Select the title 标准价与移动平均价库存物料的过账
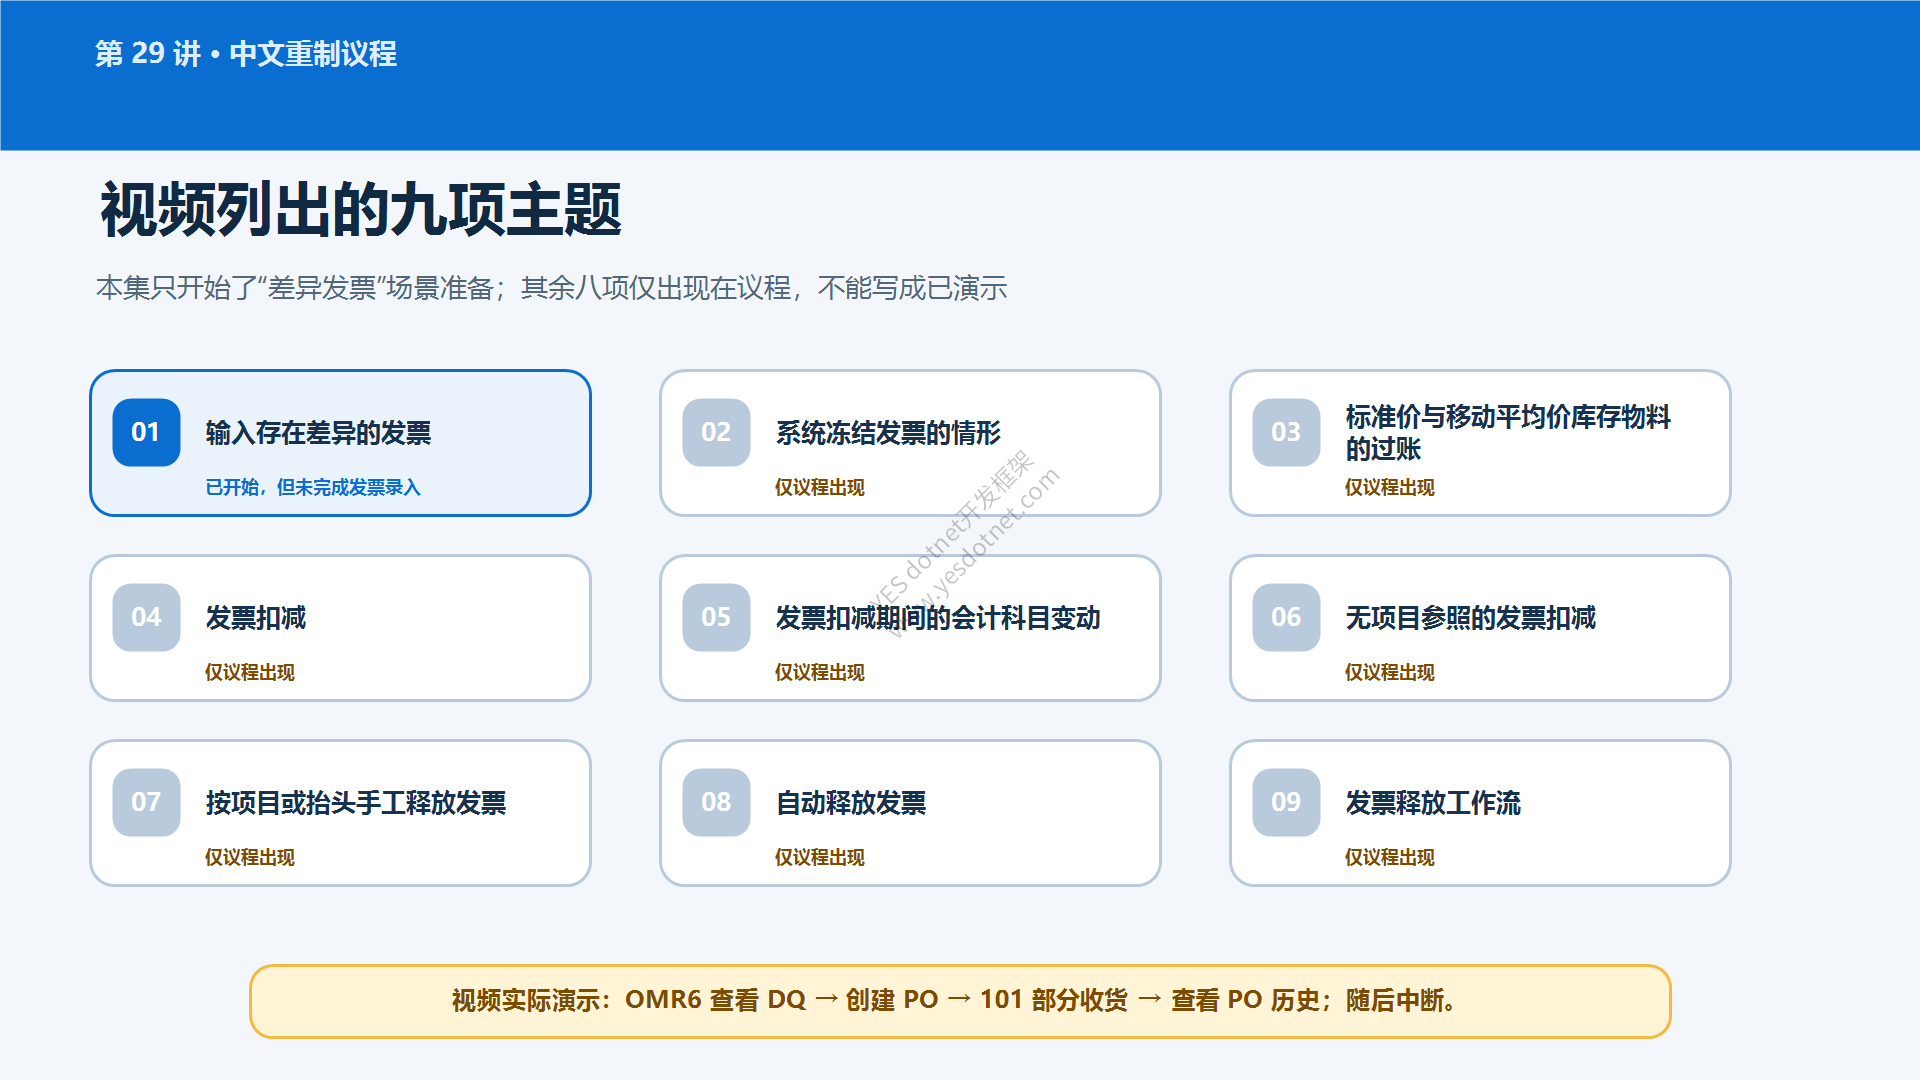 [x=1508, y=433]
